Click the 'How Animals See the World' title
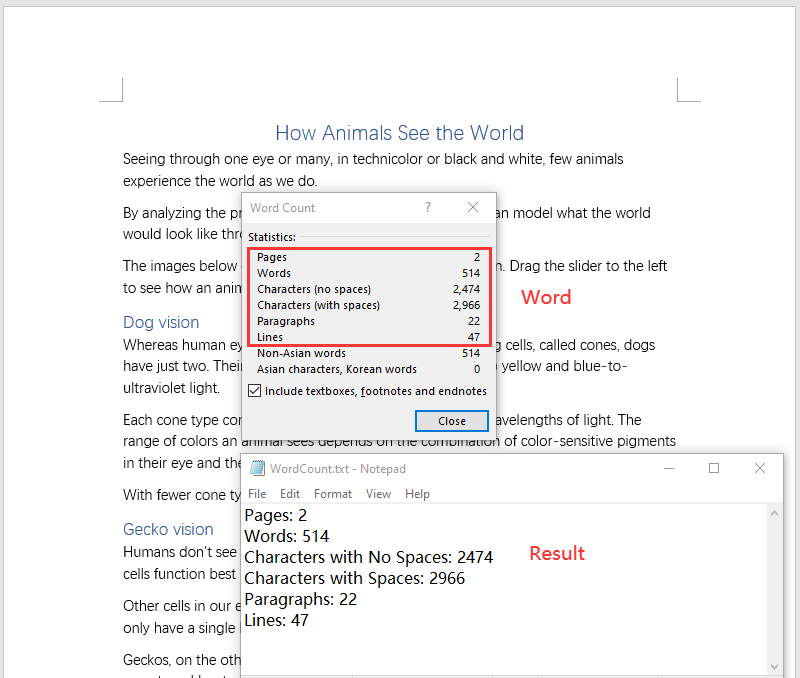800x678 pixels. [399, 133]
